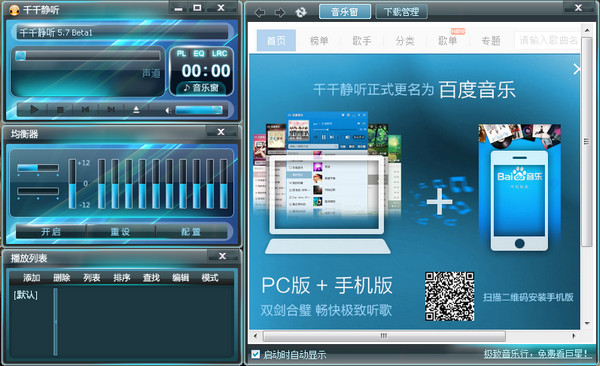Image resolution: width=600 pixels, height=366 pixels.
Task: Toggle the 启动时自动显示 checkbox
Action: tap(256, 354)
